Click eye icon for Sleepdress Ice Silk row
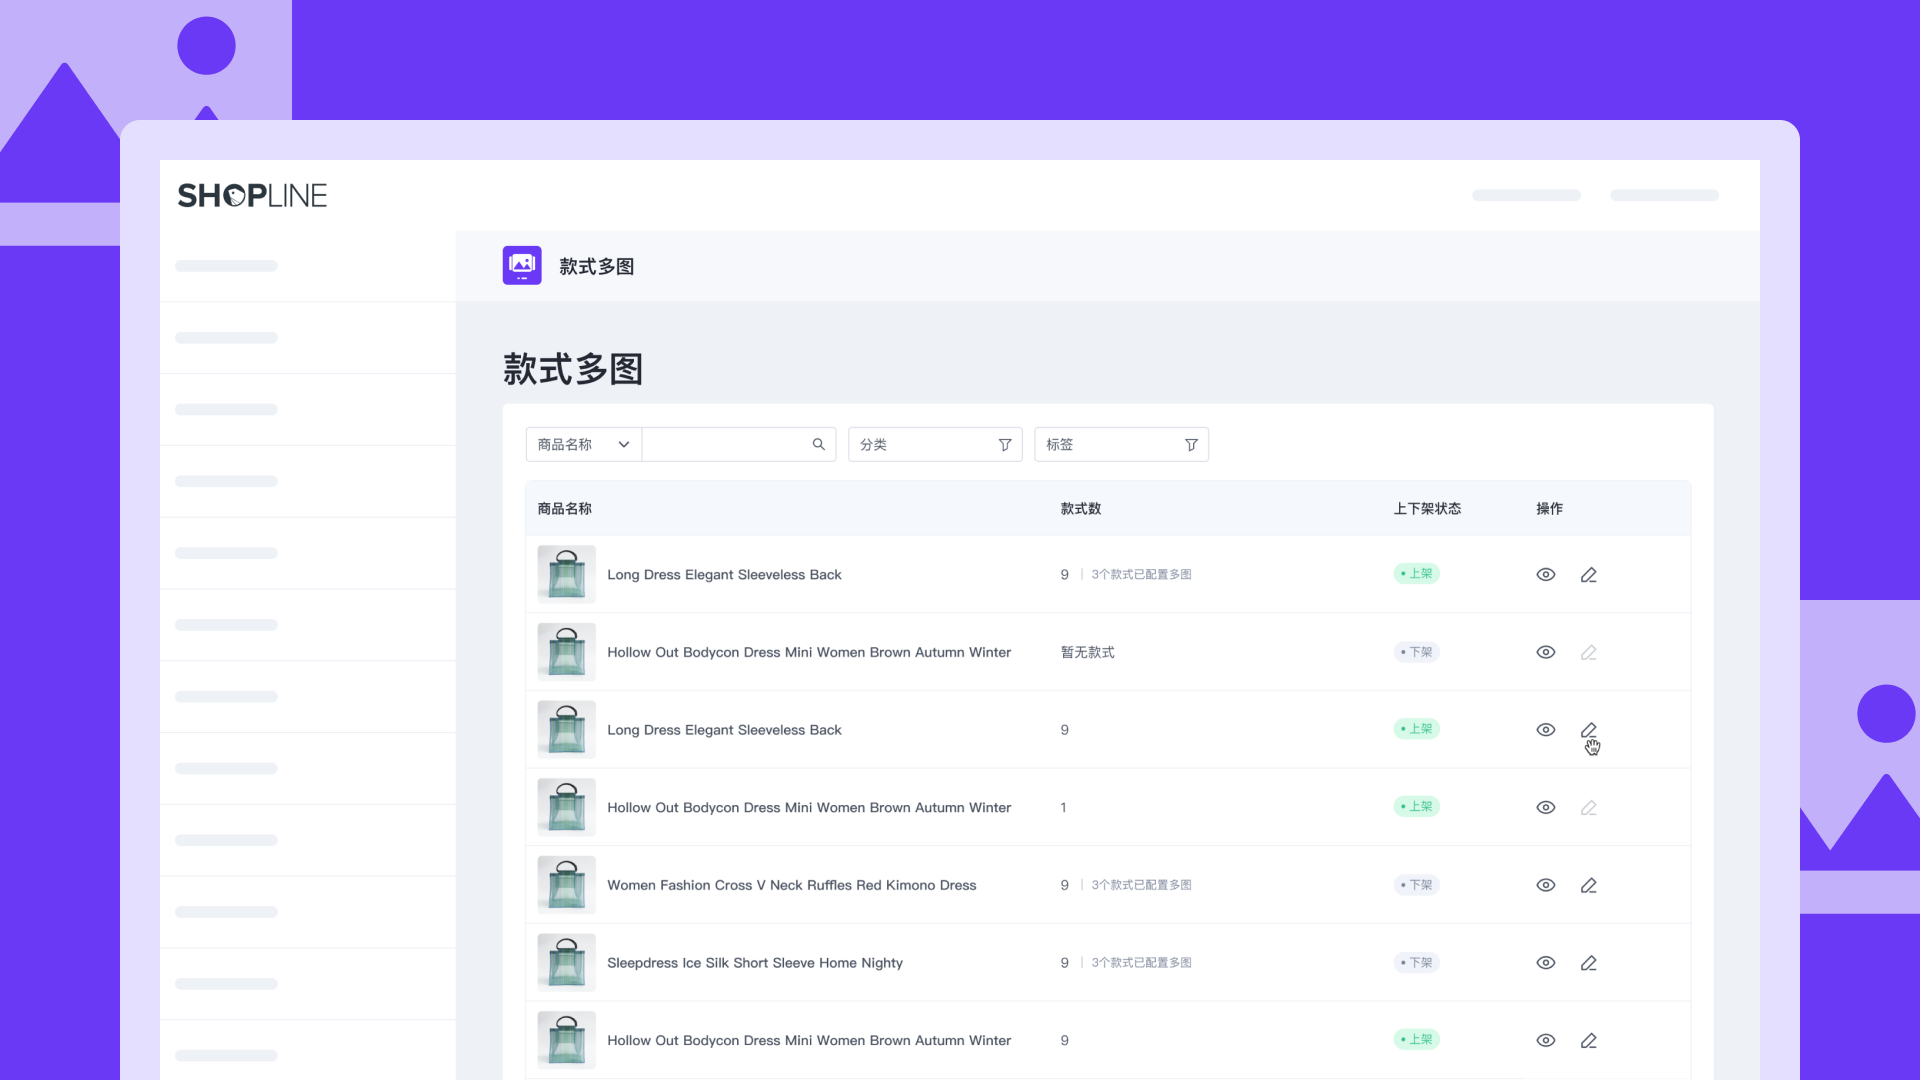The image size is (1920, 1080). [1545, 963]
